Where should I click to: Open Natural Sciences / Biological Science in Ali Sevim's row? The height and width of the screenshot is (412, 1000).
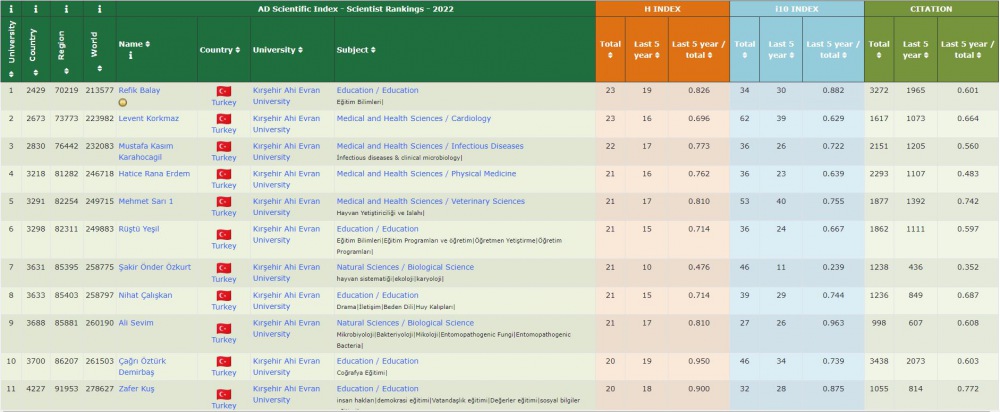coord(405,323)
